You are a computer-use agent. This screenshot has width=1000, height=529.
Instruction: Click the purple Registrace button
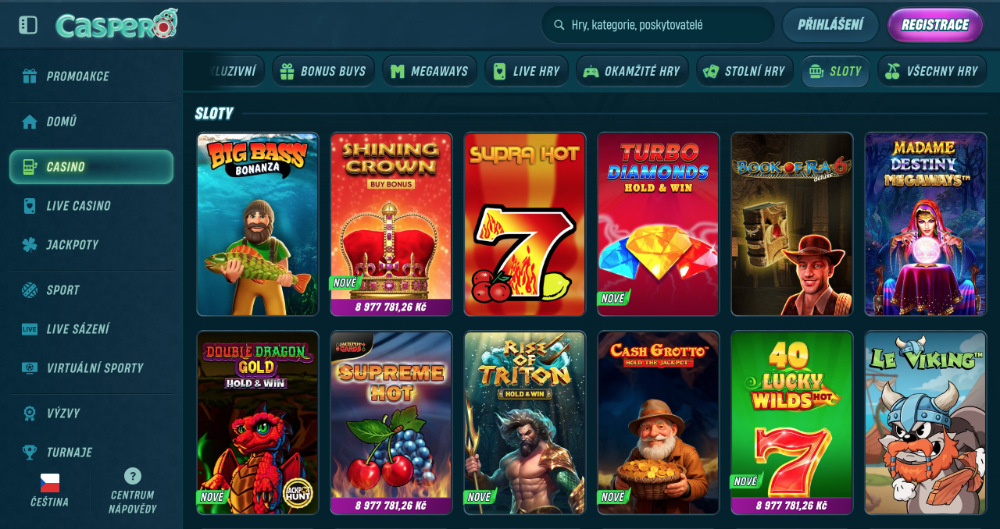pos(935,25)
